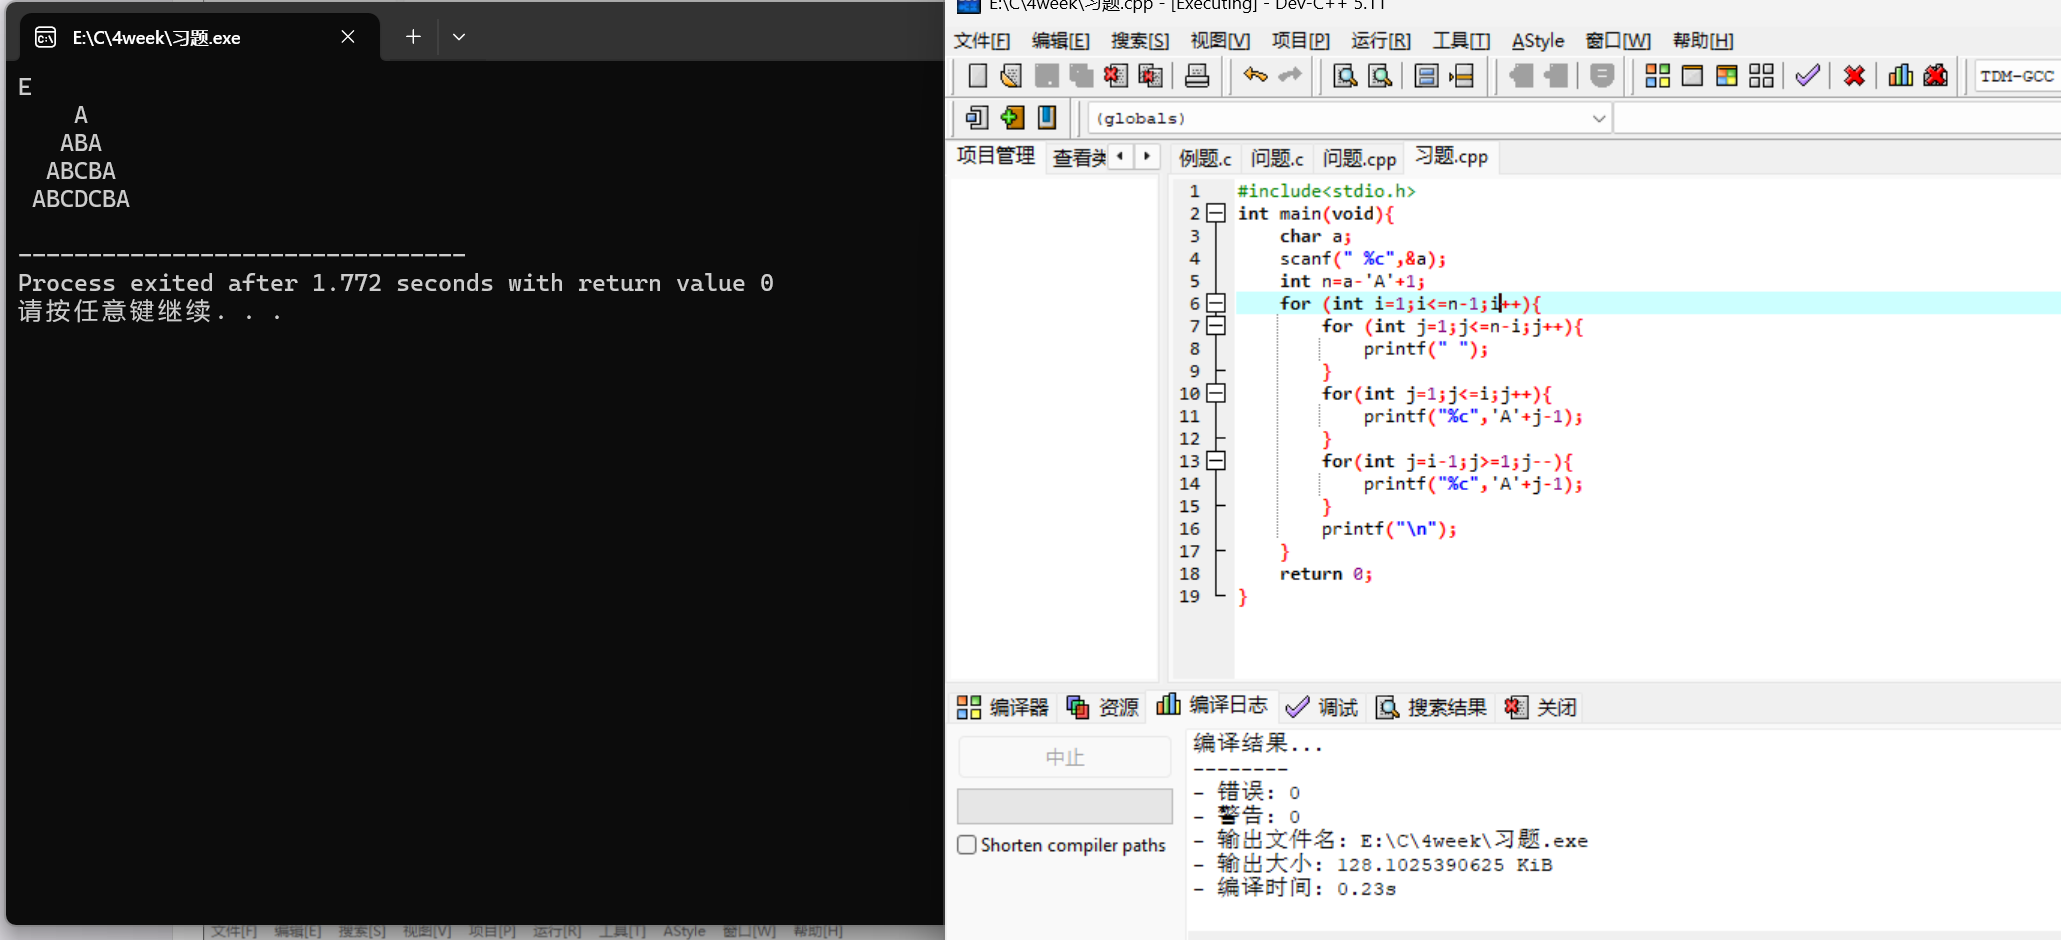Screen dimensions: 2061x940
Task: Open the terminal tab list dropdown chevron
Action: tap(459, 37)
